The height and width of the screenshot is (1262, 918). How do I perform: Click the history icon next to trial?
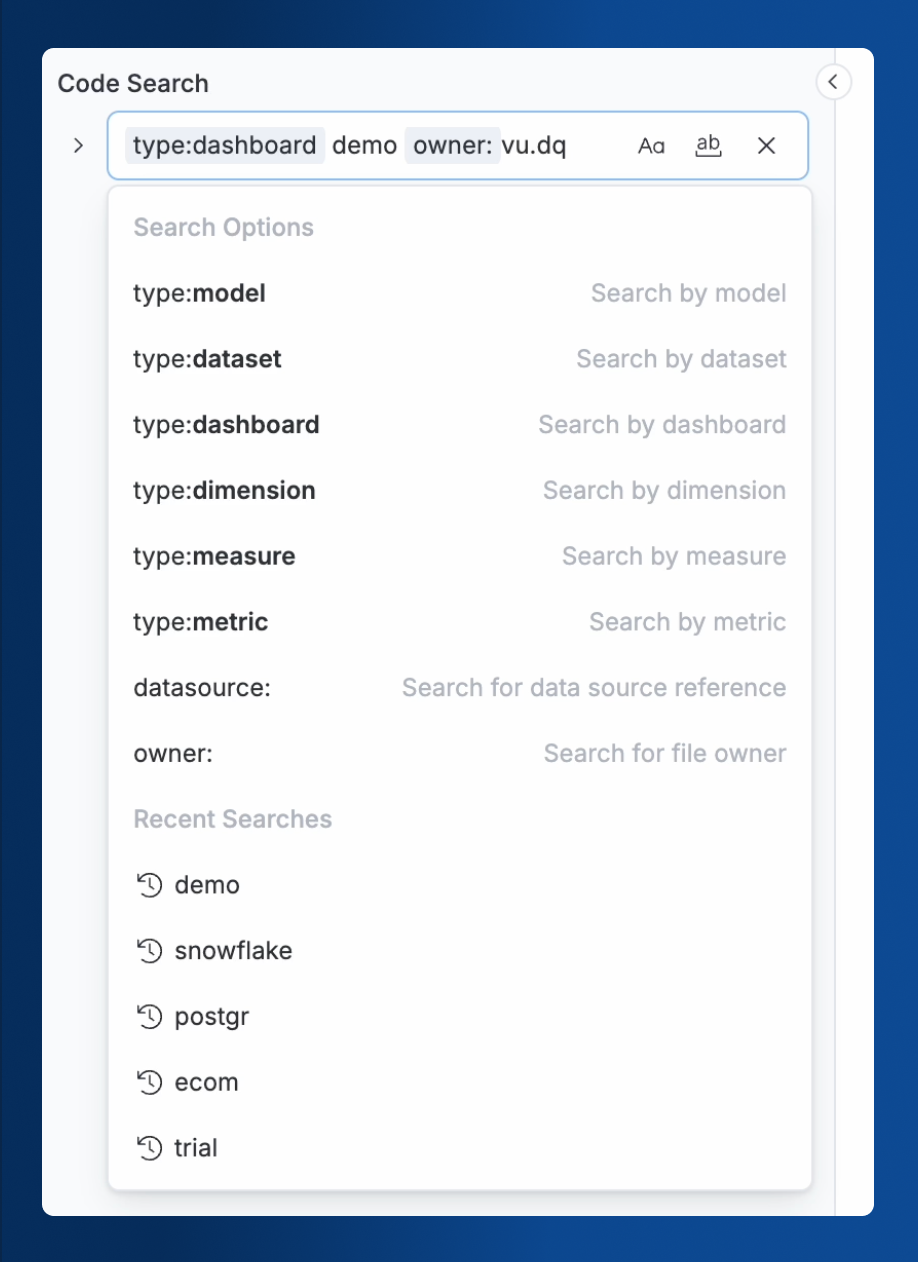tap(148, 1148)
